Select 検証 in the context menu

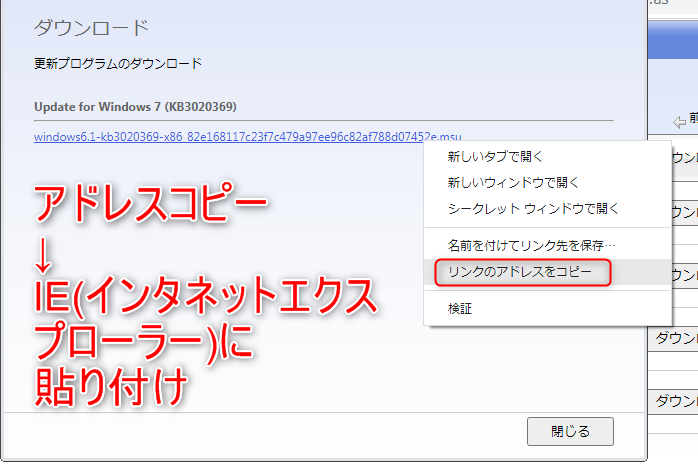548,308
